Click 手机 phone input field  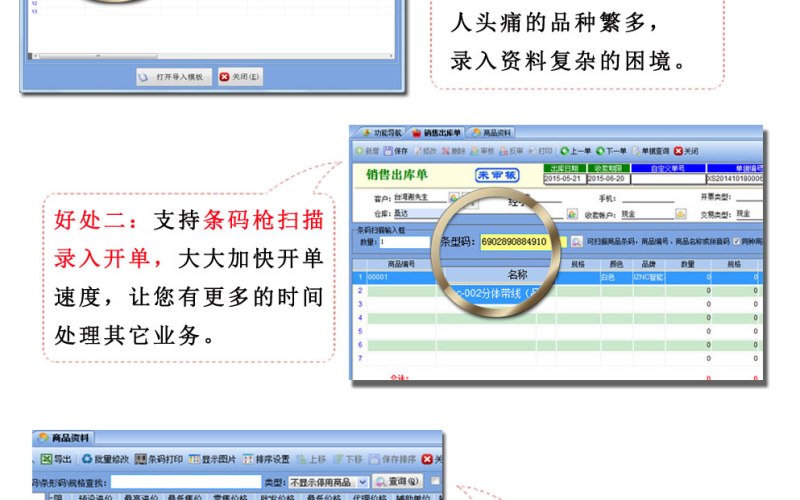point(648,198)
